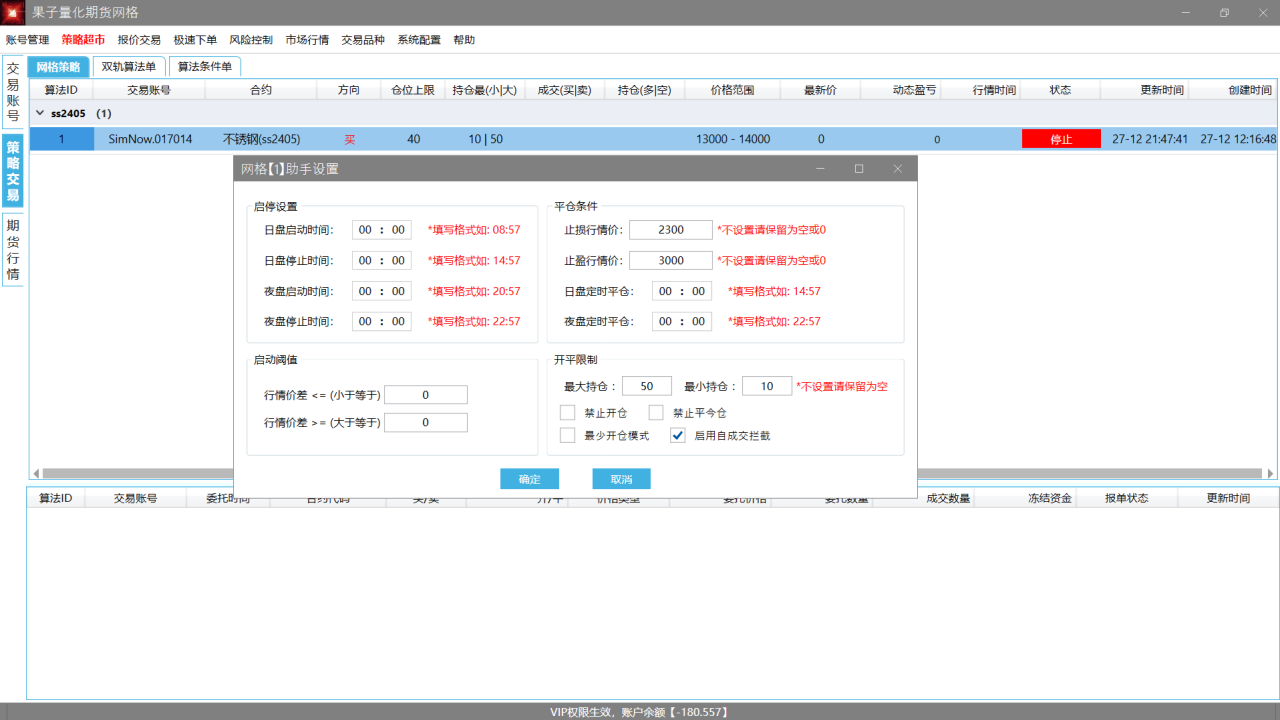Click the 止损行情价 input showing 2300

(x=670, y=229)
